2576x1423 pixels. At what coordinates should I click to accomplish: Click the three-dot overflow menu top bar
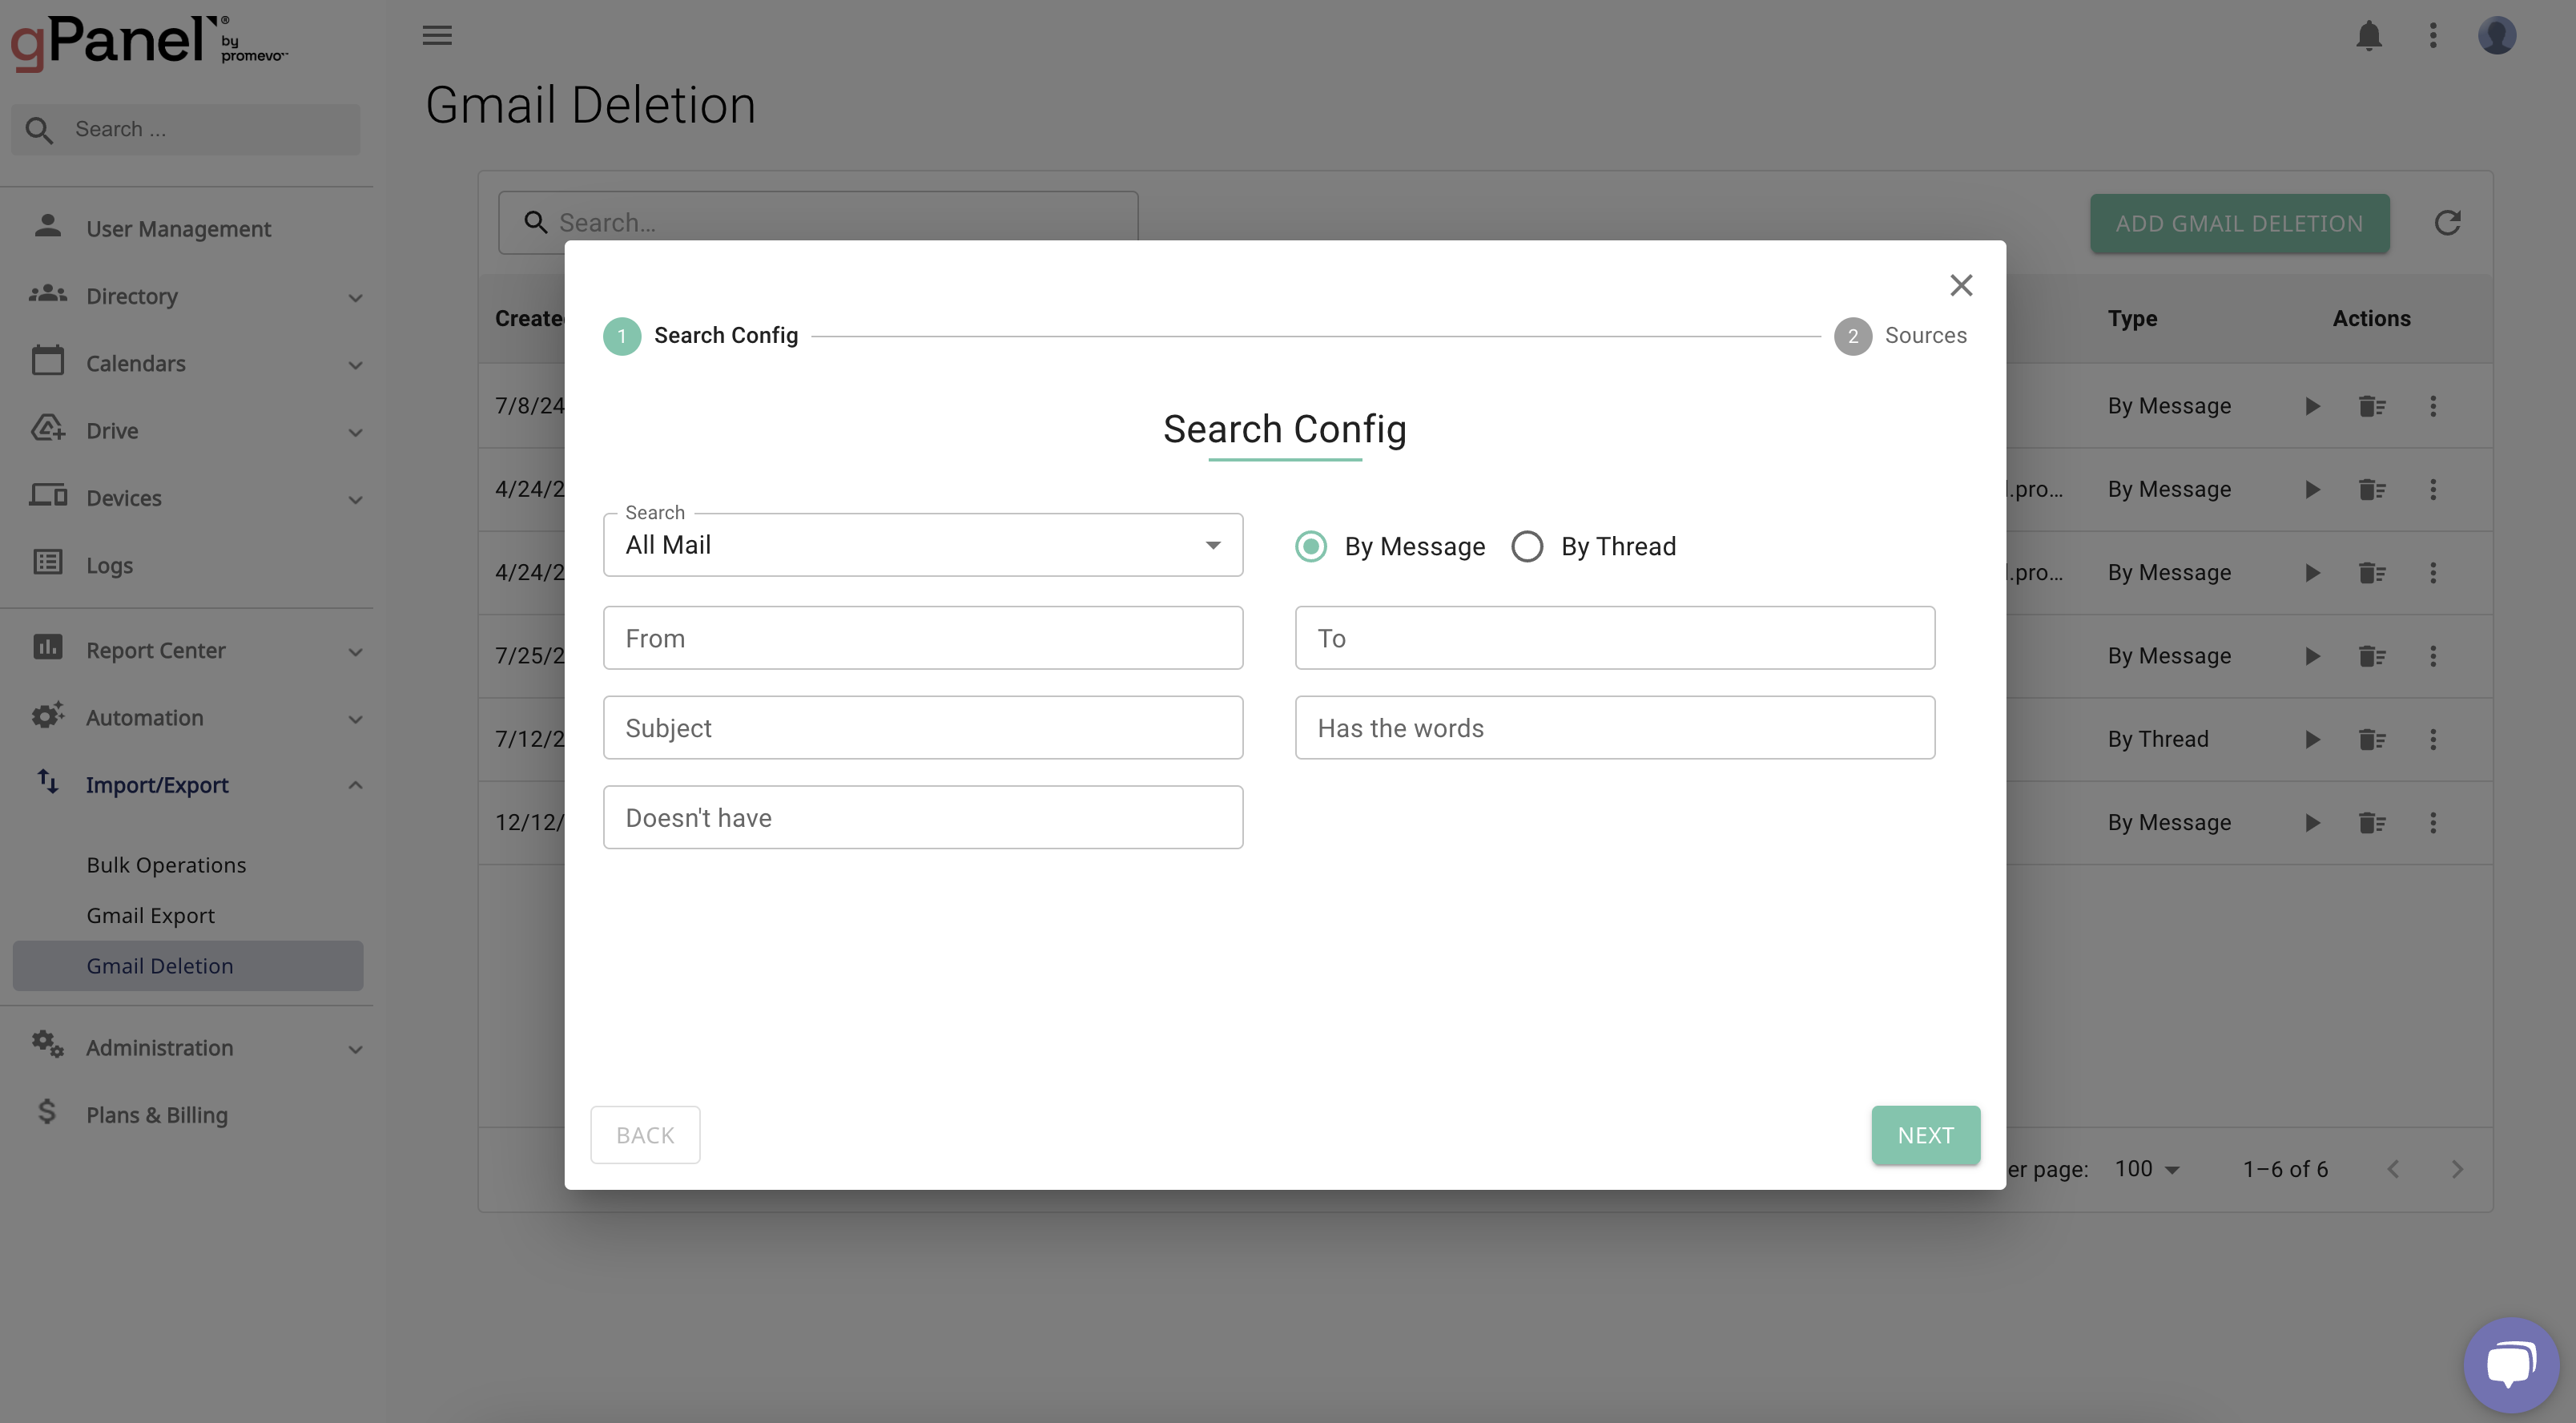(x=2433, y=35)
